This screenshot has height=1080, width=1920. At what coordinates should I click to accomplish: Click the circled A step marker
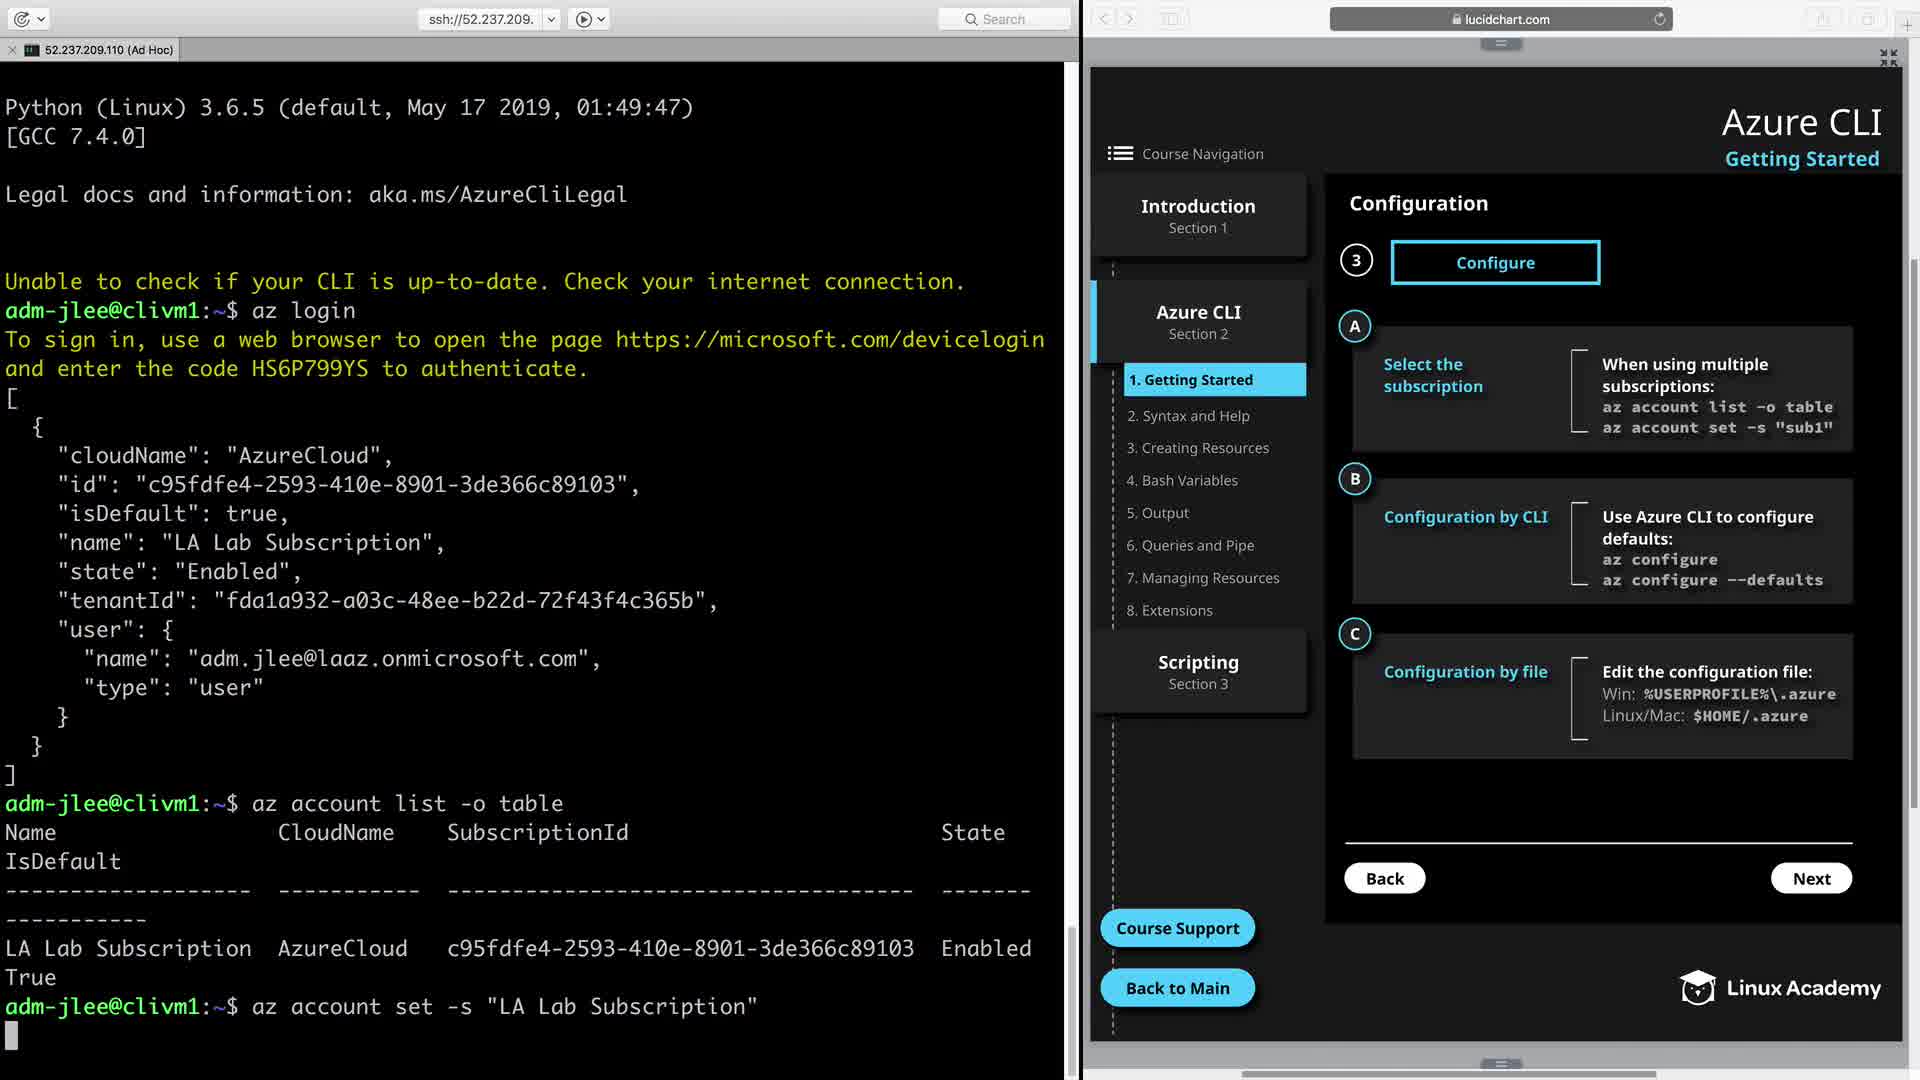[1355, 326]
